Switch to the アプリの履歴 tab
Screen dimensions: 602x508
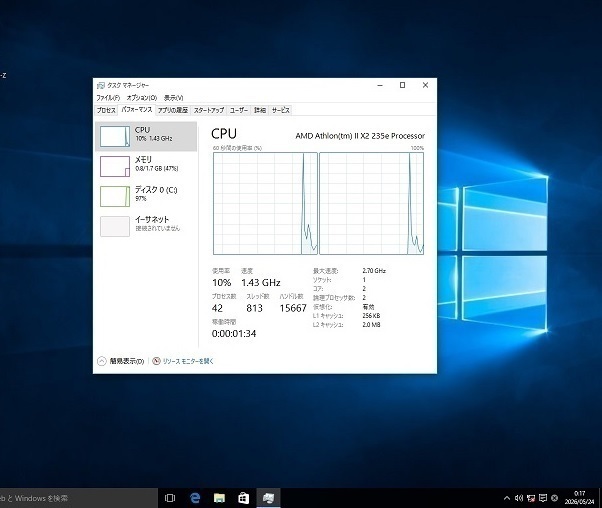[173, 110]
